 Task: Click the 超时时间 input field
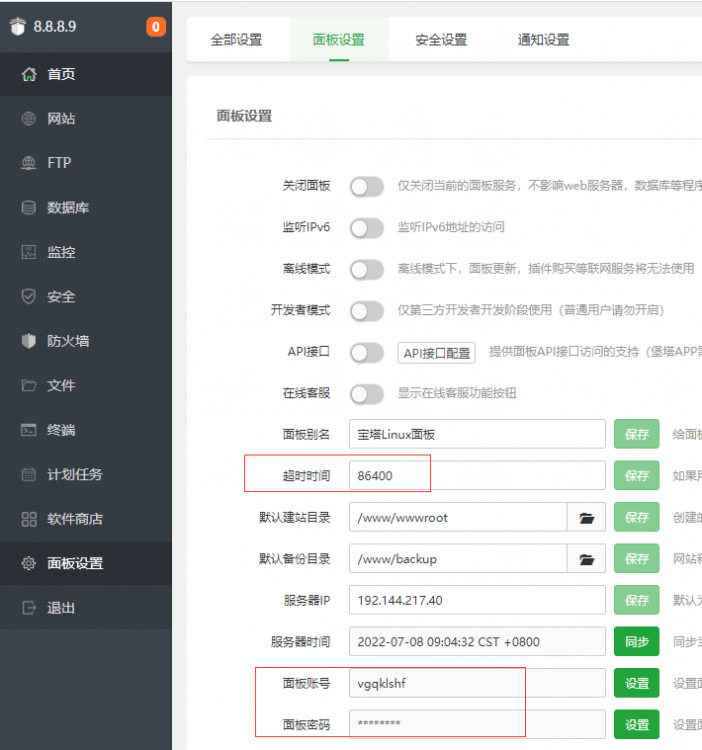(x=477, y=476)
